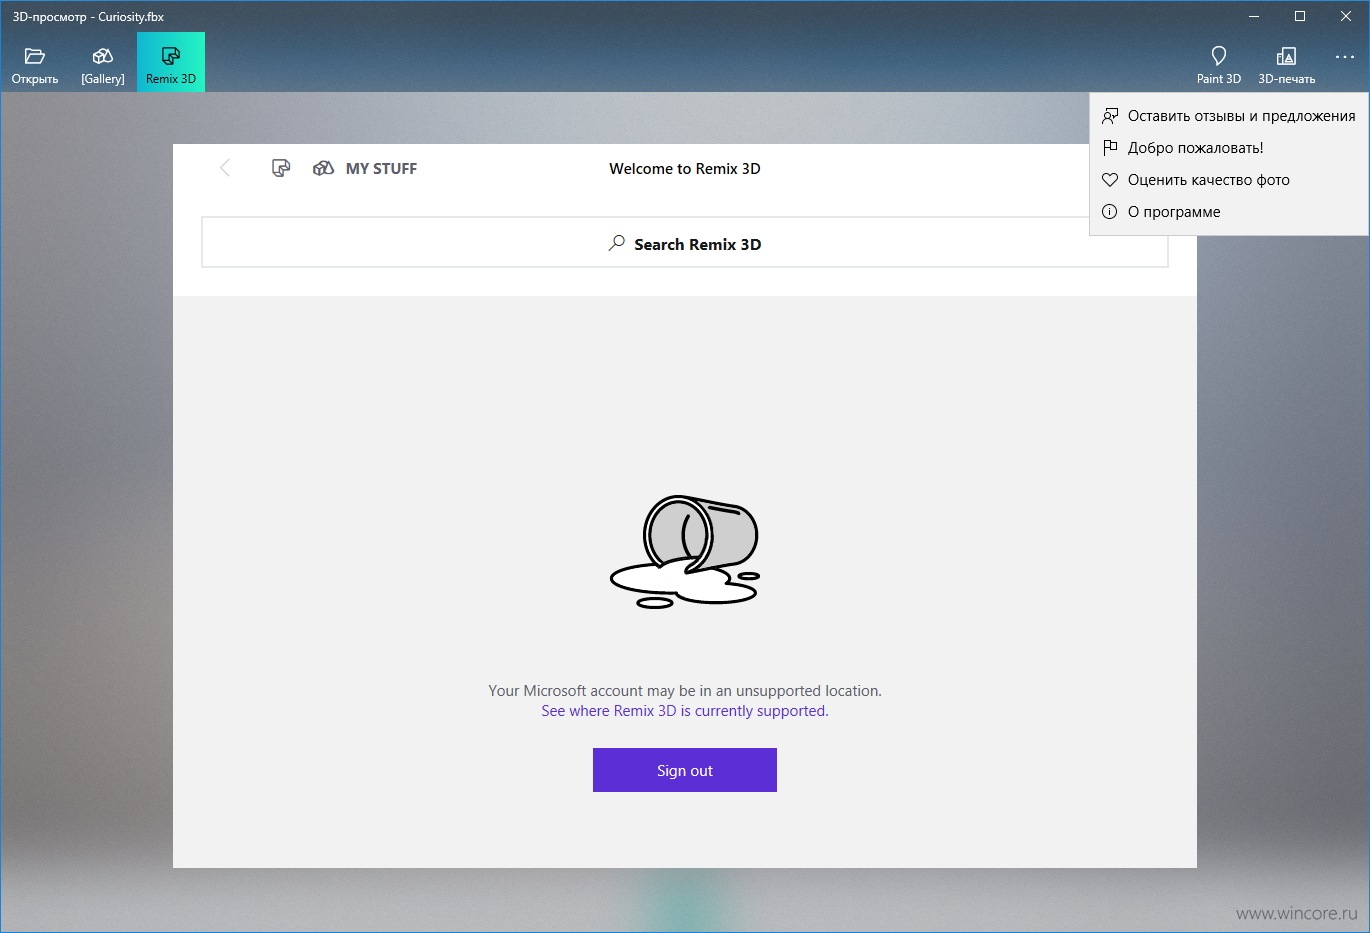The height and width of the screenshot is (933, 1370).
Task: Click the Sign out button
Action: tap(685, 770)
